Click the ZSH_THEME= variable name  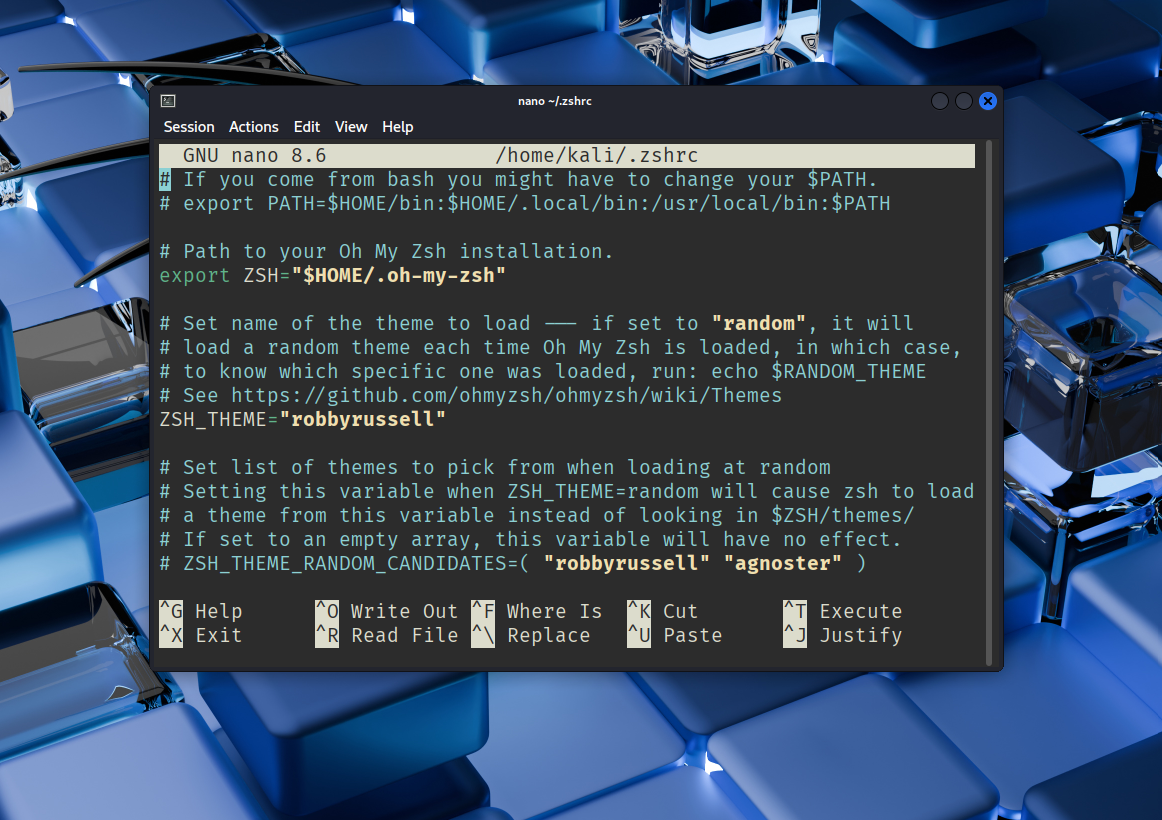219,419
